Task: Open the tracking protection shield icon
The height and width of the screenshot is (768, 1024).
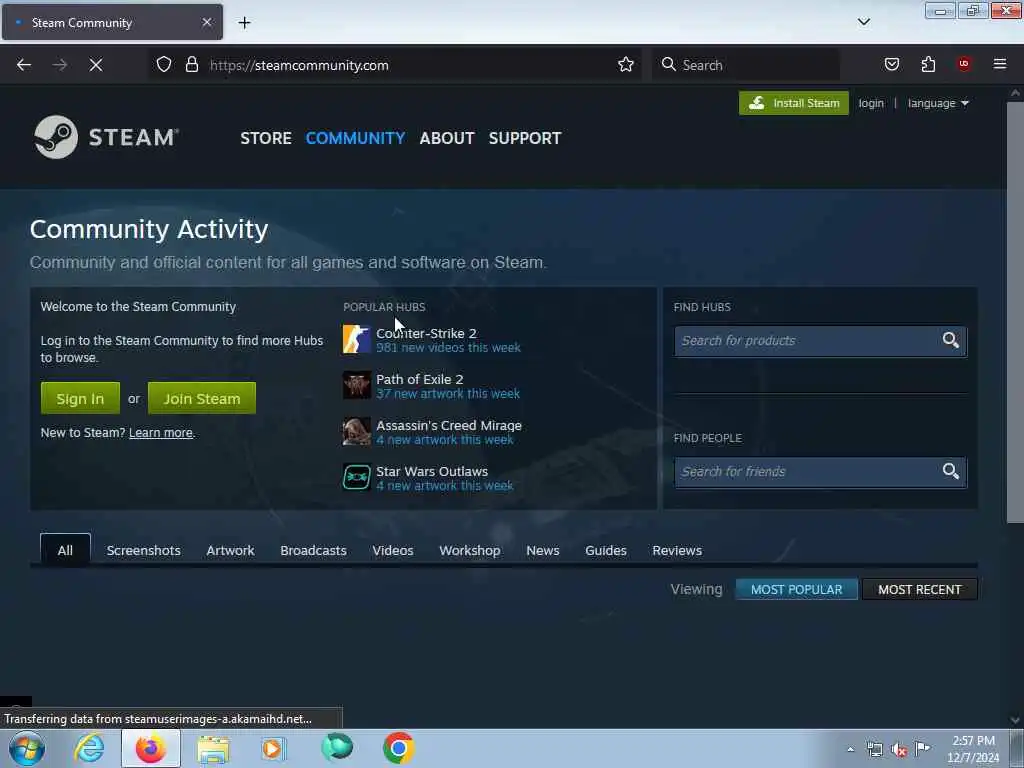Action: (x=164, y=65)
